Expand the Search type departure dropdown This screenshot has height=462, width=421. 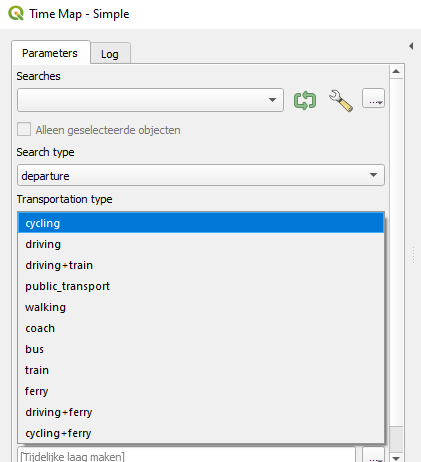pos(201,175)
